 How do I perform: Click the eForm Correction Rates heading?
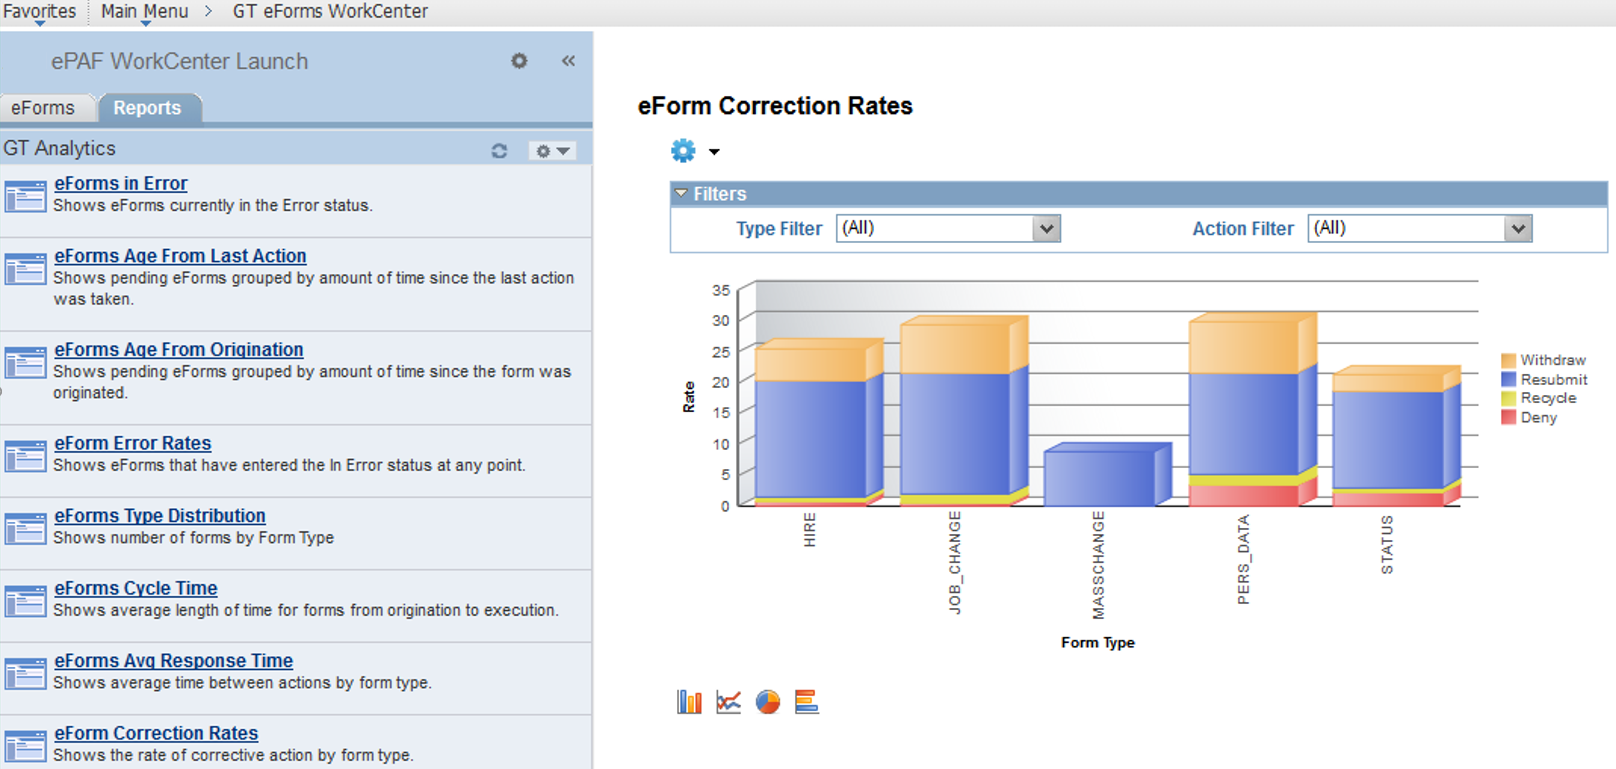(775, 106)
